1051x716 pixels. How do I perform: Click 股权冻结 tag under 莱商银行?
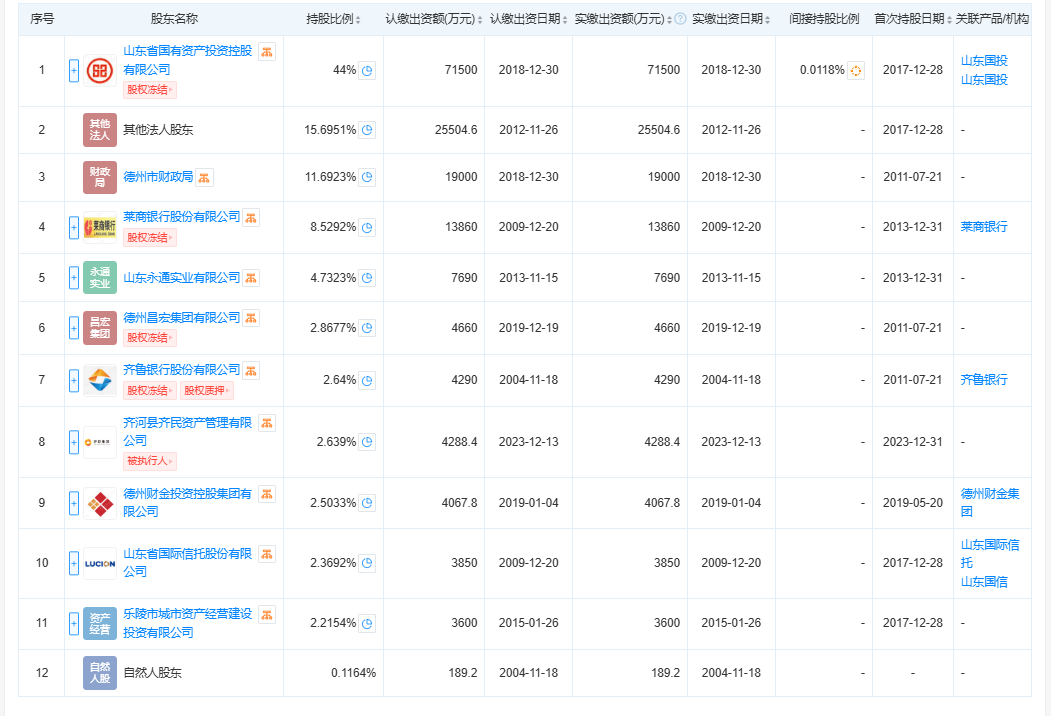click(x=149, y=238)
